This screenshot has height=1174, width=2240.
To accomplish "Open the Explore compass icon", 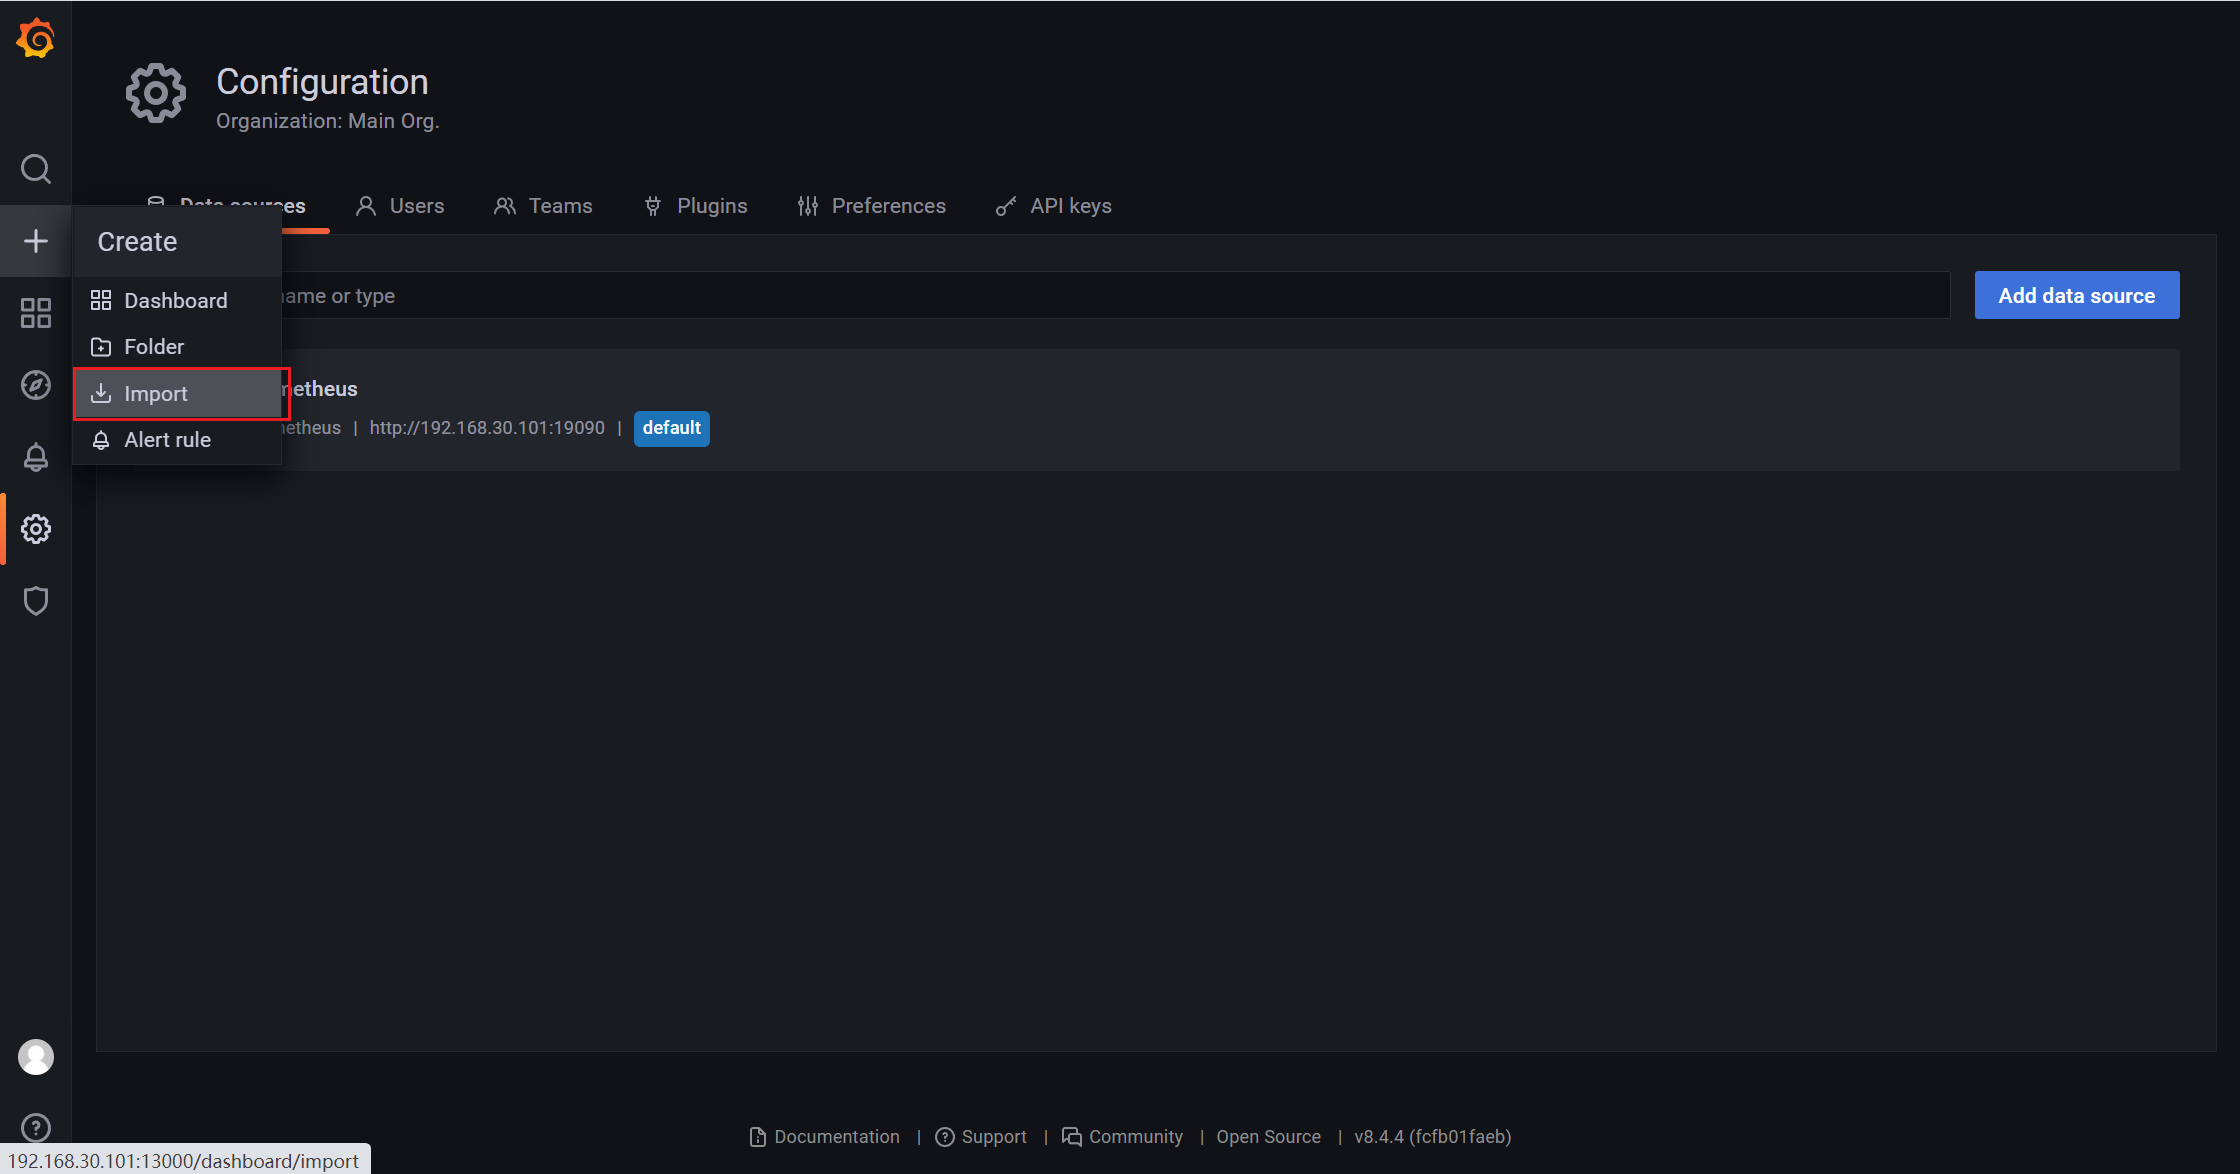I will pyautogui.click(x=36, y=385).
